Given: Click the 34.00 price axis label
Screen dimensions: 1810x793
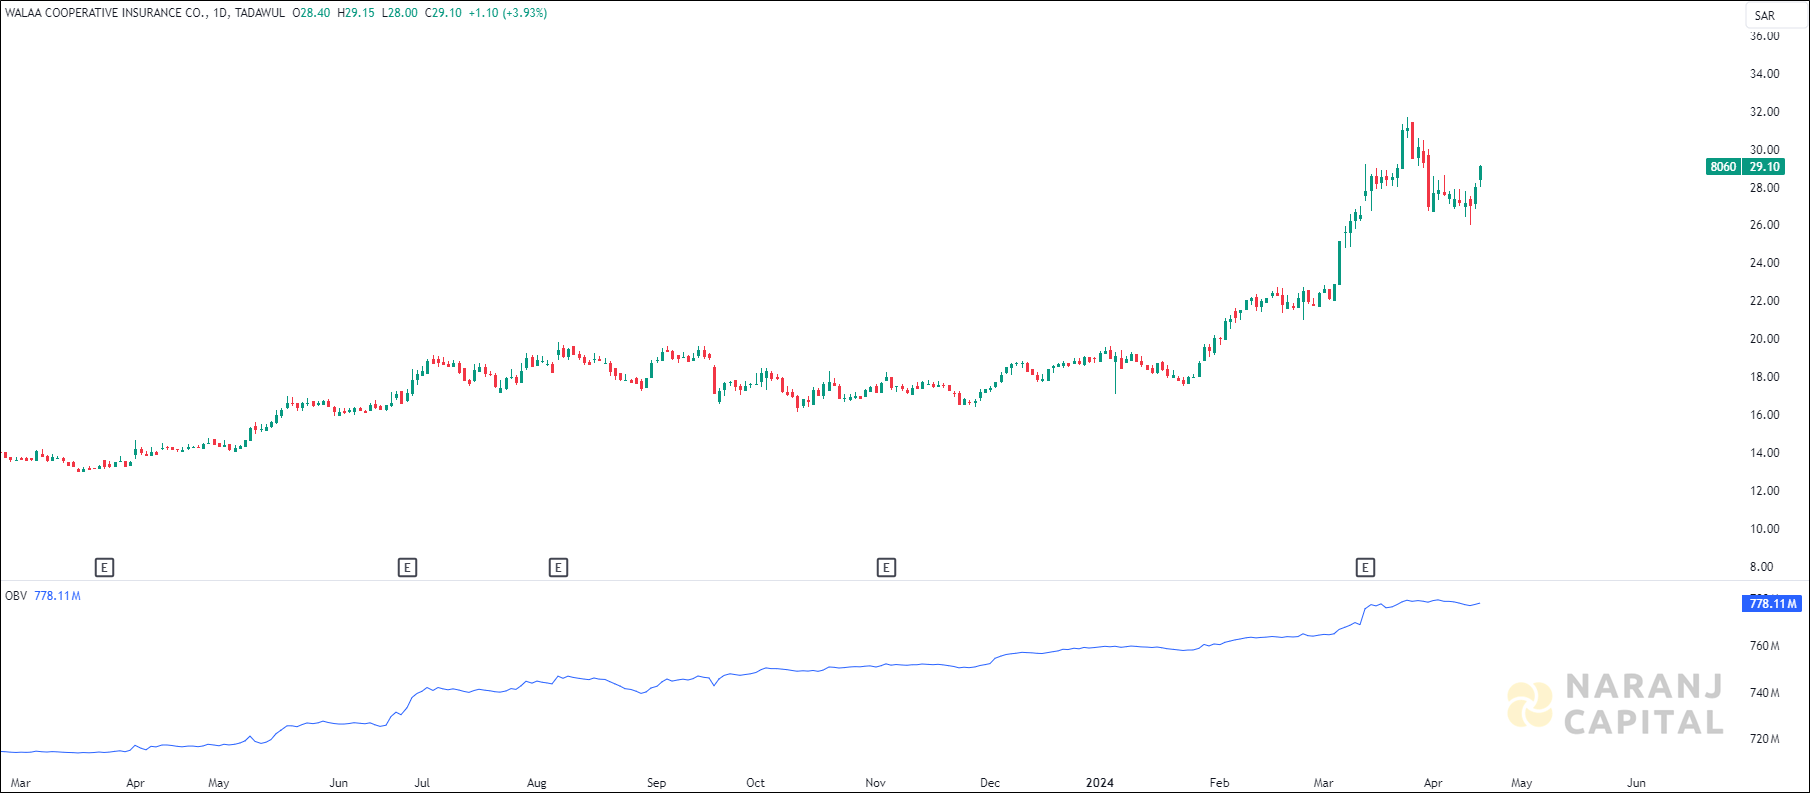Looking at the screenshot, I should point(1764,74).
